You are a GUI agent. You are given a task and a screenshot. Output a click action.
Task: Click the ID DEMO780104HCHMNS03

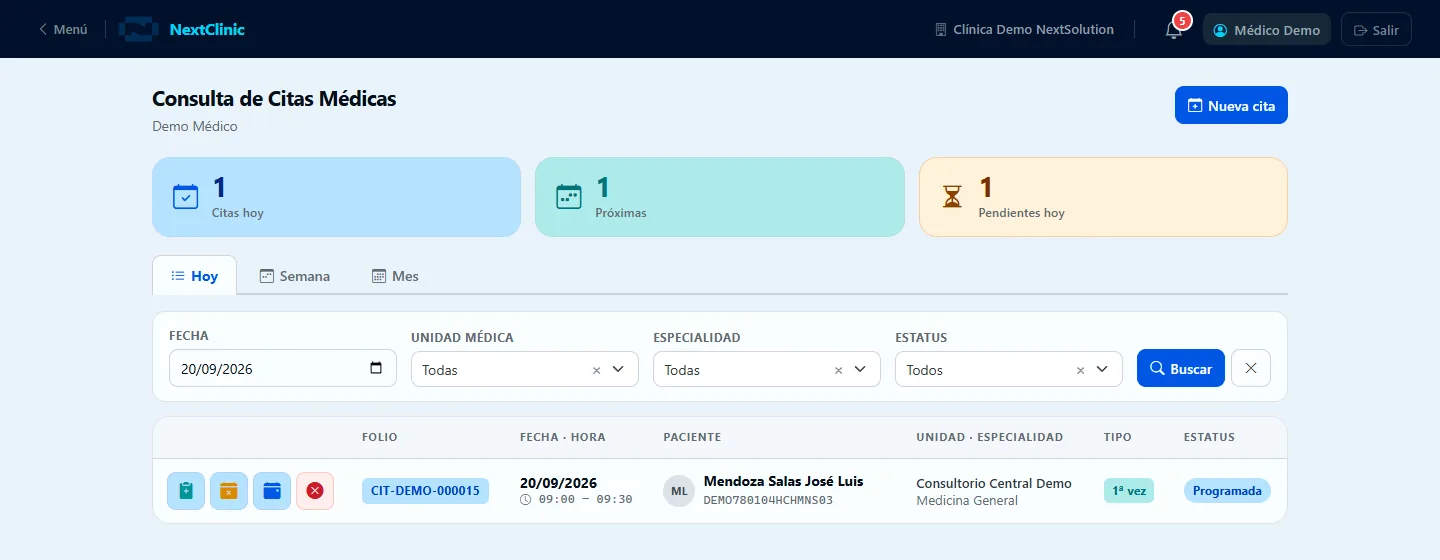click(x=768, y=500)
